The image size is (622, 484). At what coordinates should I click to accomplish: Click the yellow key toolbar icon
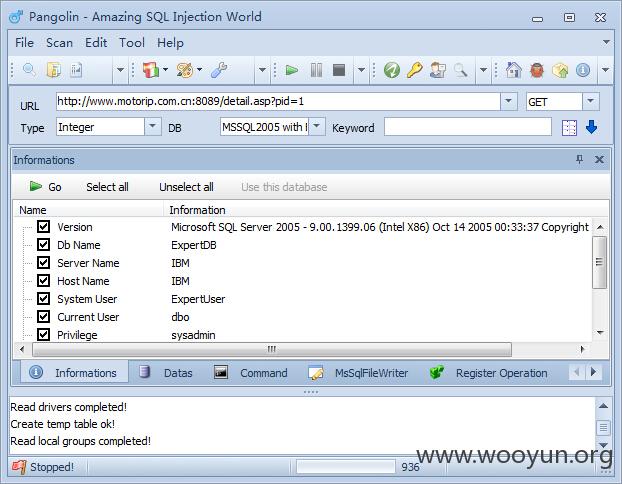tap(415, 70)
